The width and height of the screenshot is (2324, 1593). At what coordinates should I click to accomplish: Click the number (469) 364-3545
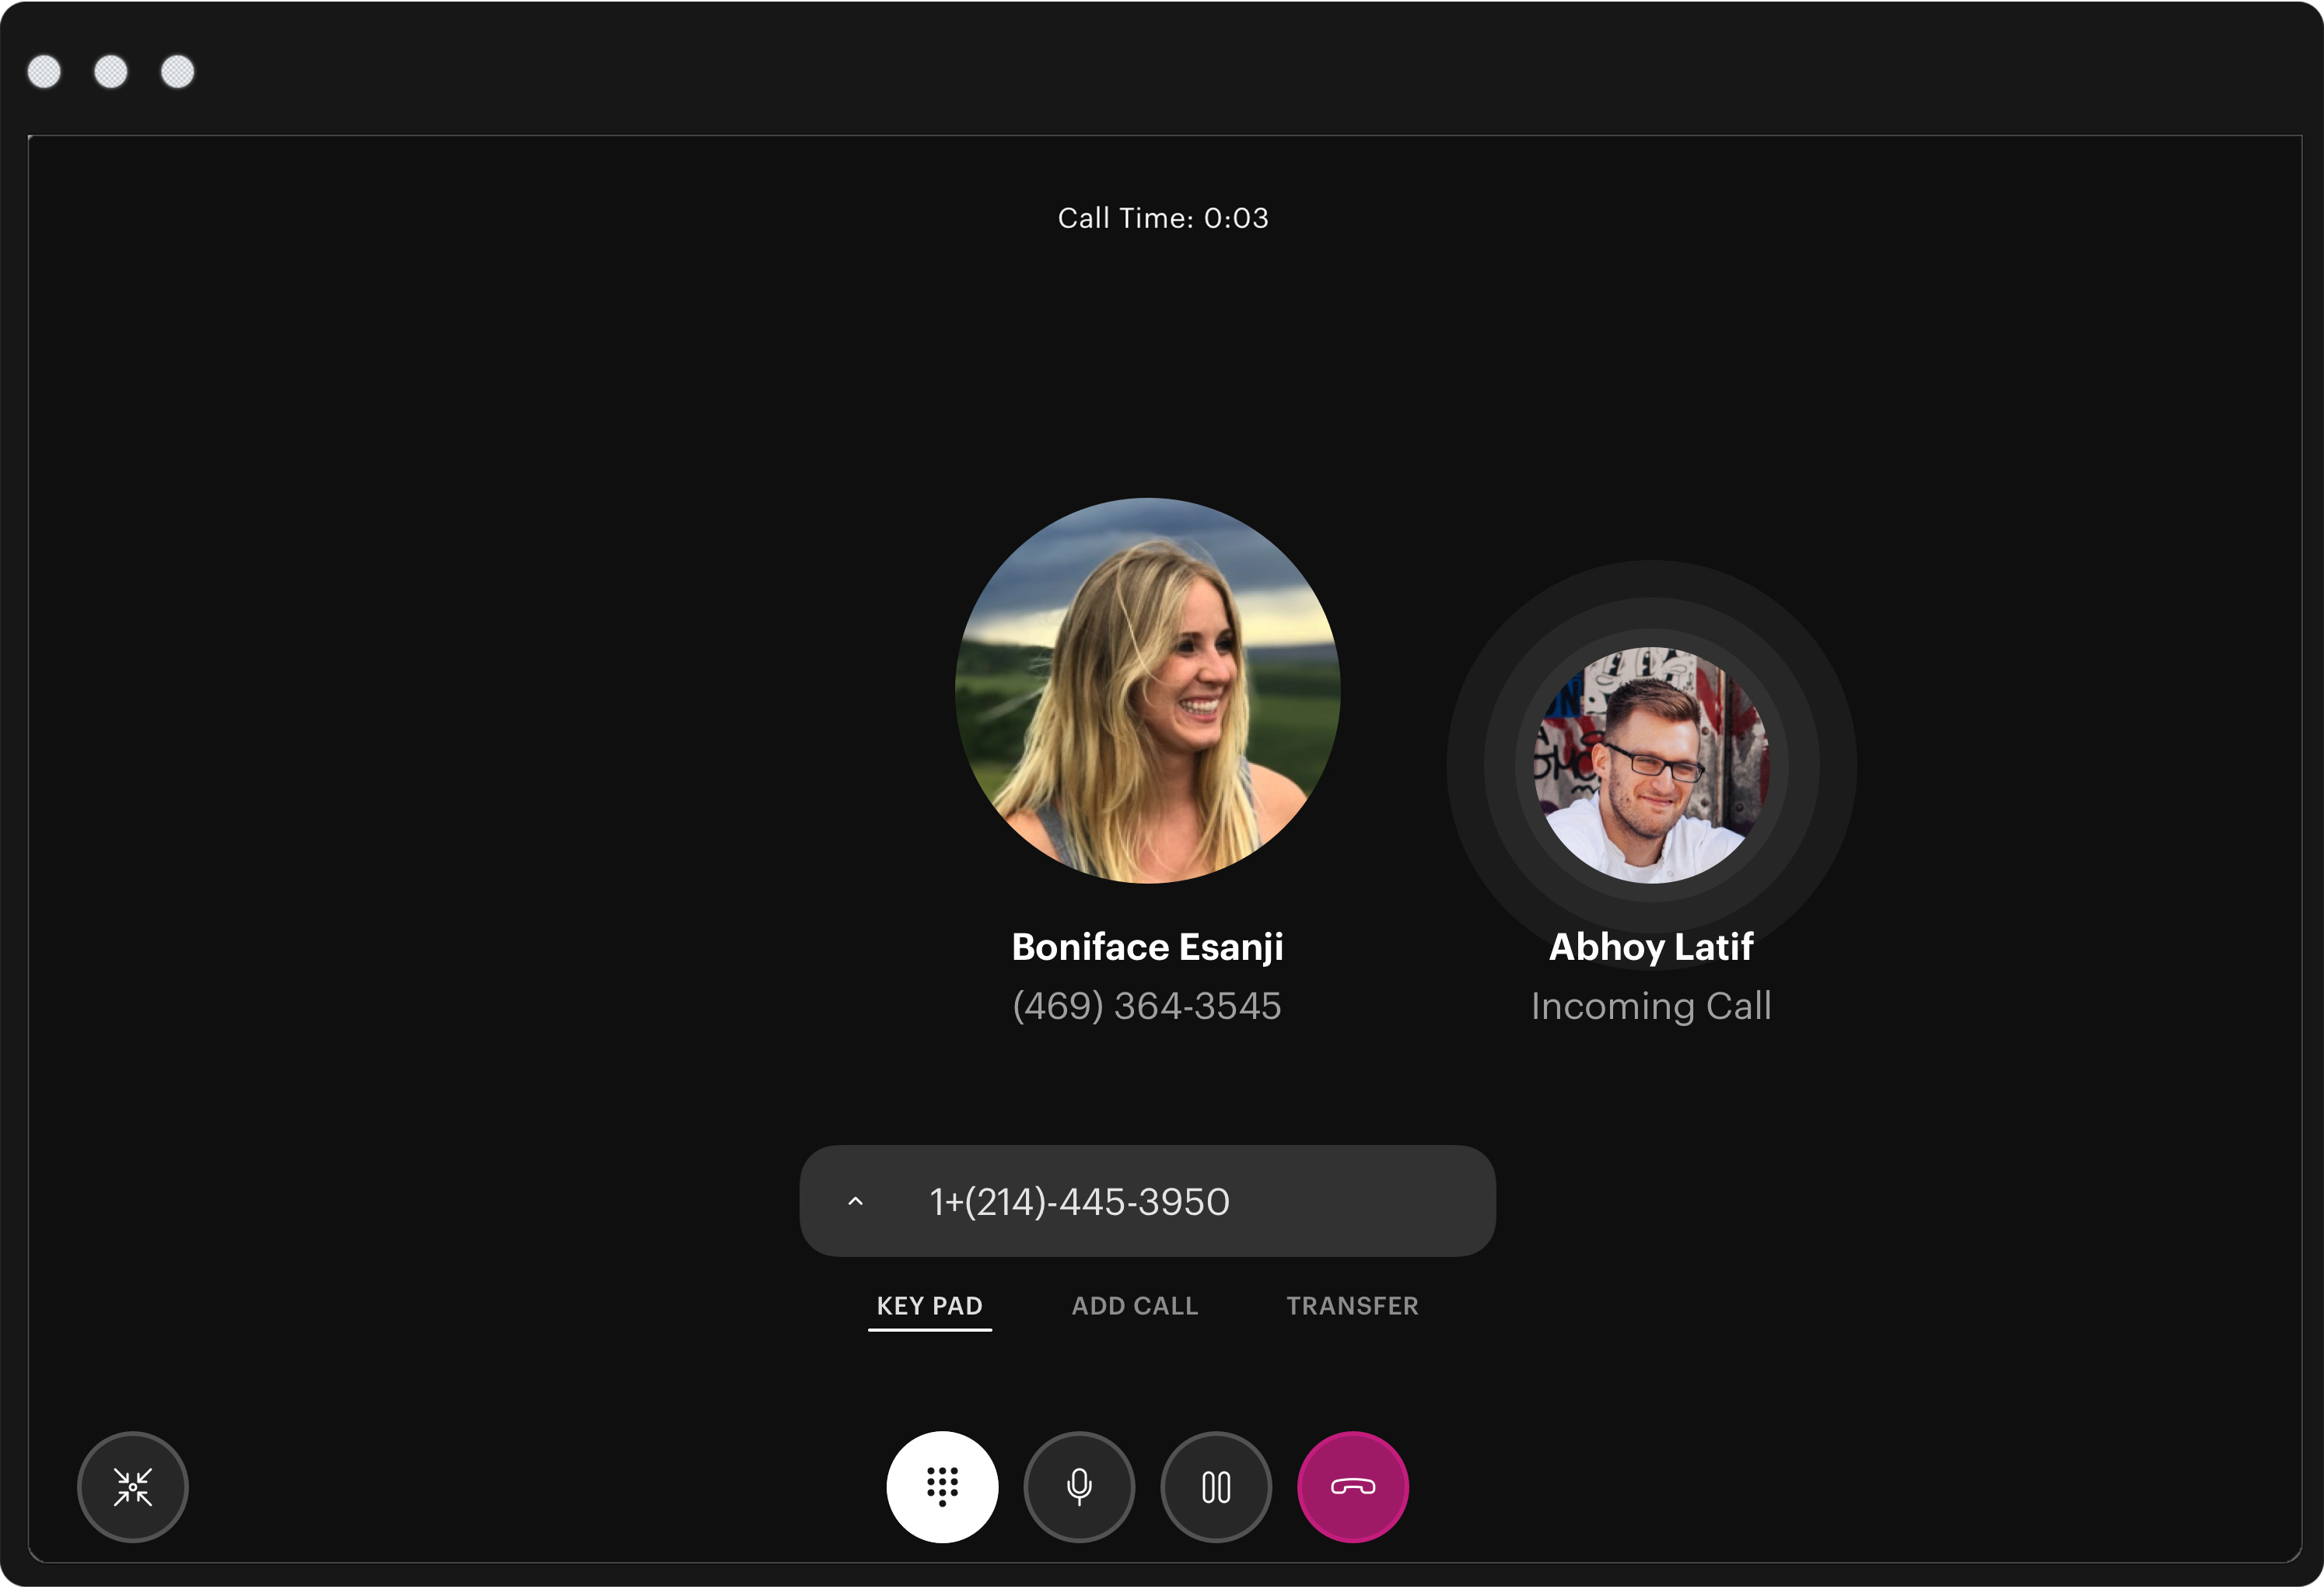(1147, 1006)
